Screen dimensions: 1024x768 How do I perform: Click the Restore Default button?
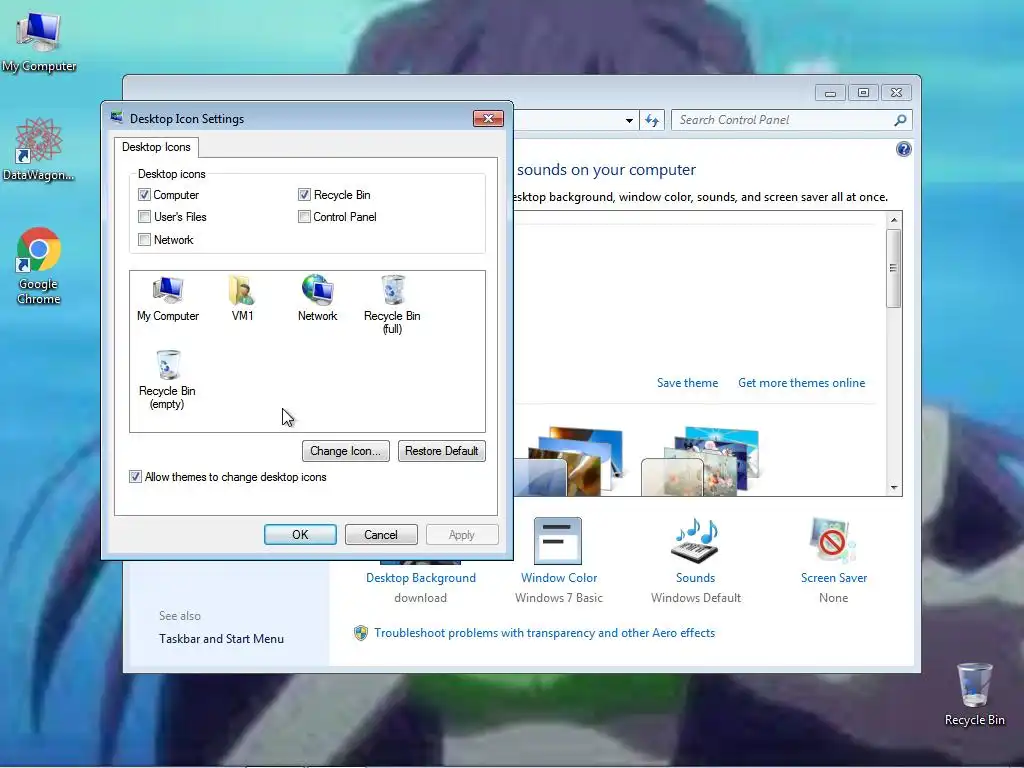coord(441,451)
